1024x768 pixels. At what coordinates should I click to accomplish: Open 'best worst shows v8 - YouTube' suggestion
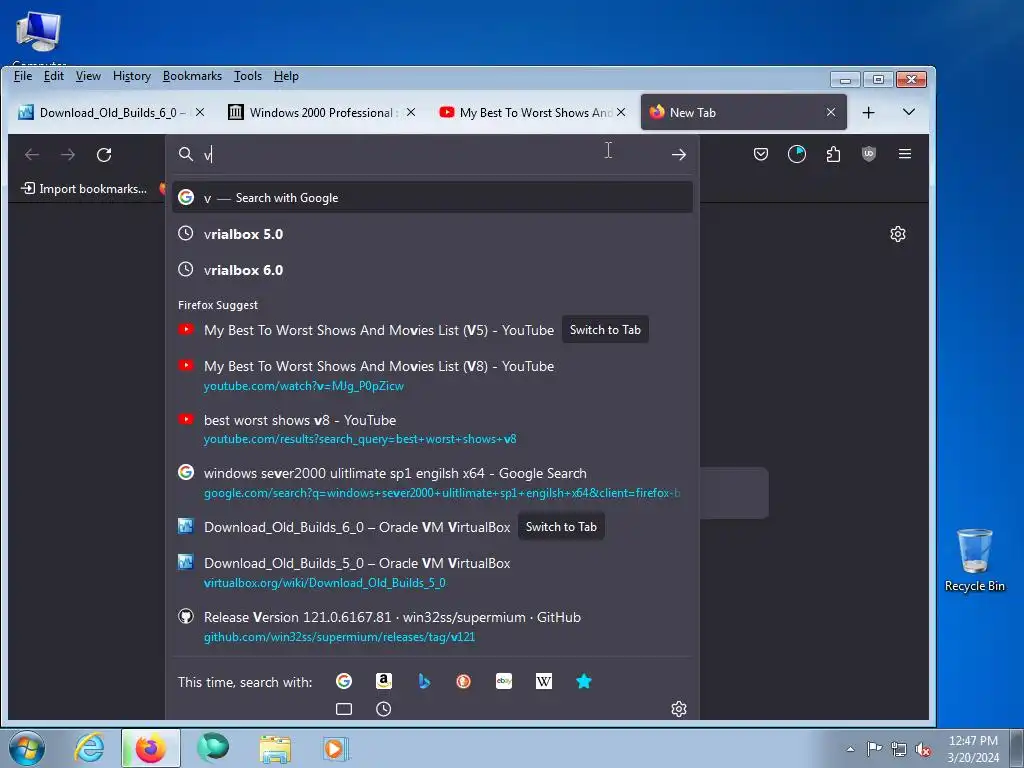point(300,420)
